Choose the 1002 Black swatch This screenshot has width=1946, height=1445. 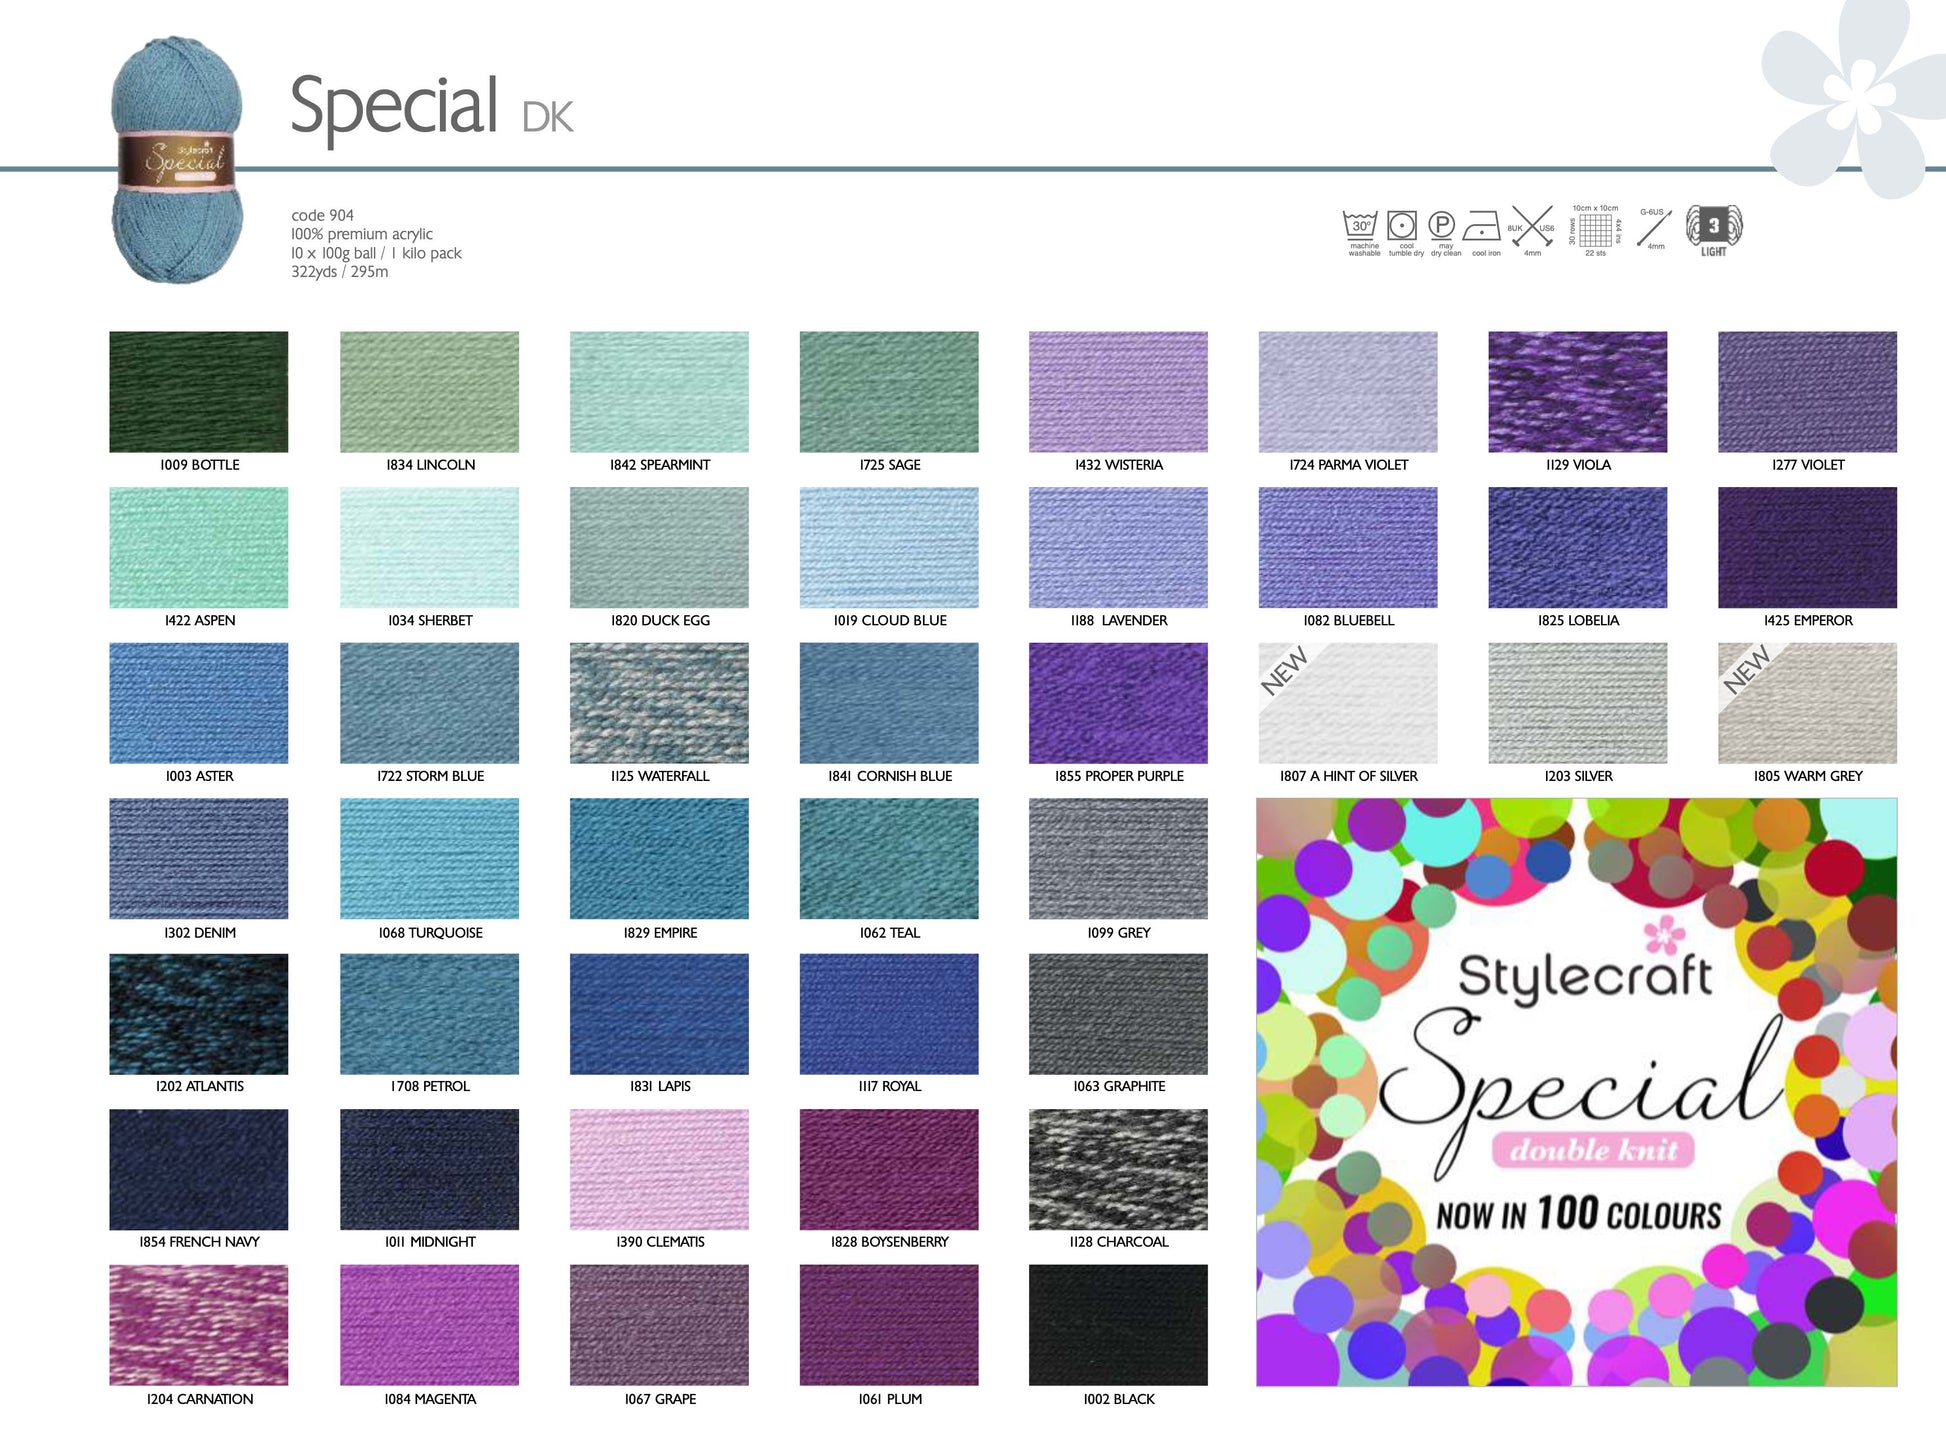[x=1118, y=1325]
